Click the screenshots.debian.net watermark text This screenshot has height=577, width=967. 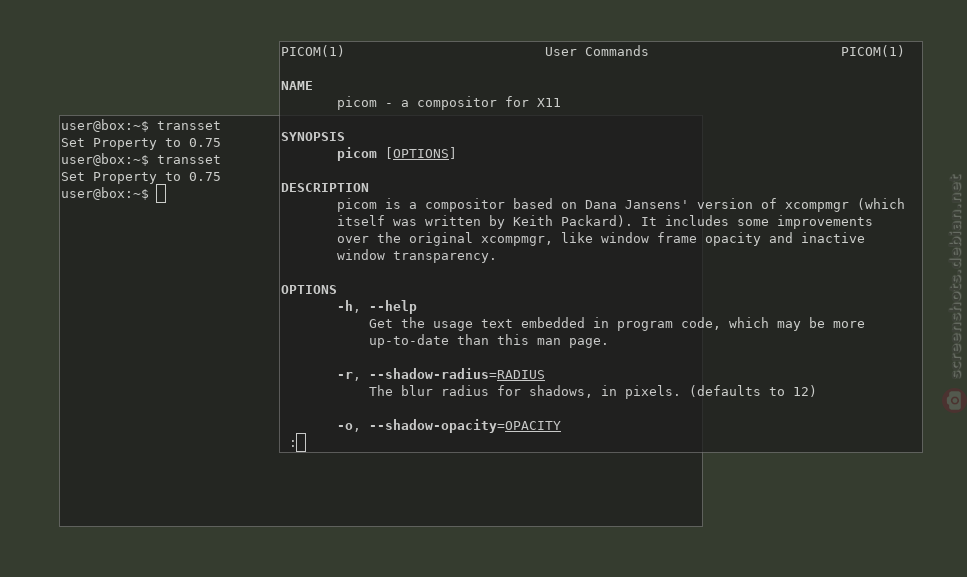point(955,276)
